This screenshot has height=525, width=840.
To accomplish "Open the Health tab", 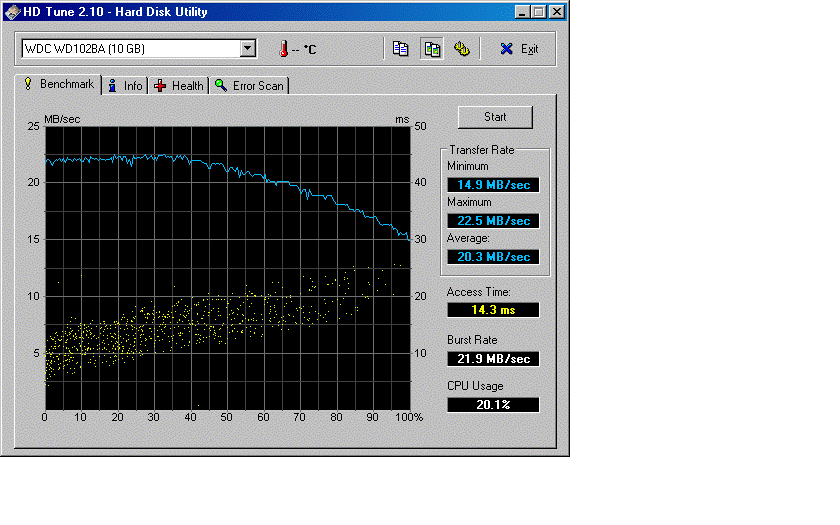I will (x=179, y=86).
